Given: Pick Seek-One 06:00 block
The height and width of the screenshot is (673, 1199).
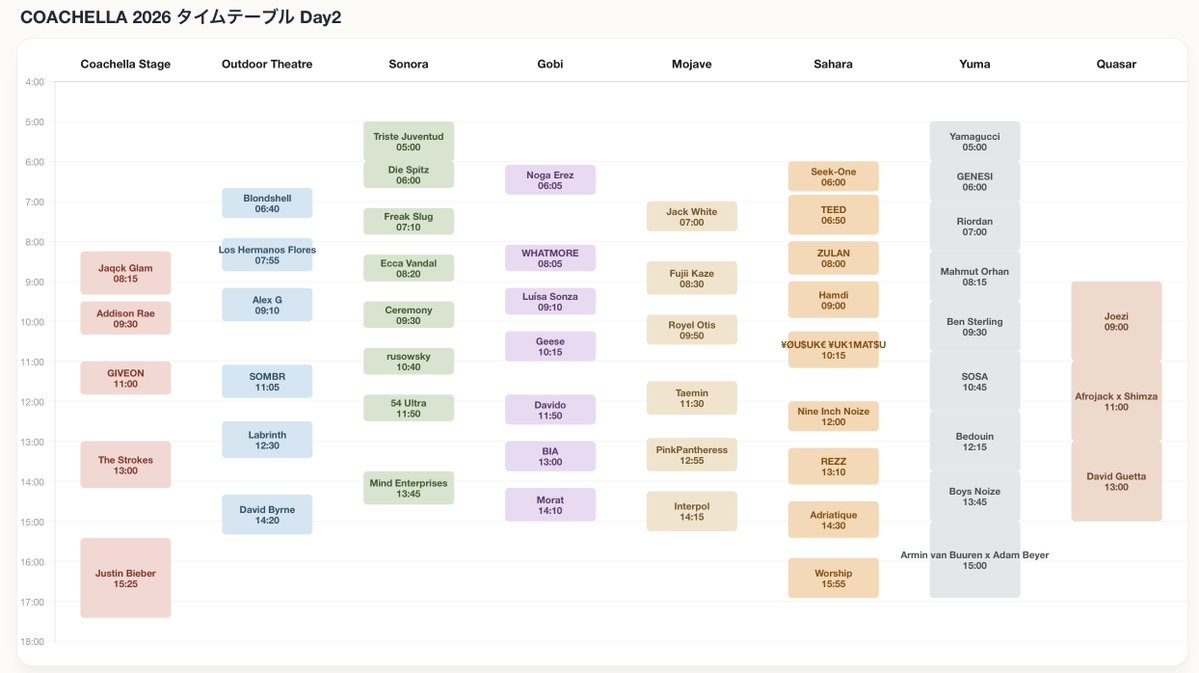Looking at the screenshot, I should click(x=833, y=177).
